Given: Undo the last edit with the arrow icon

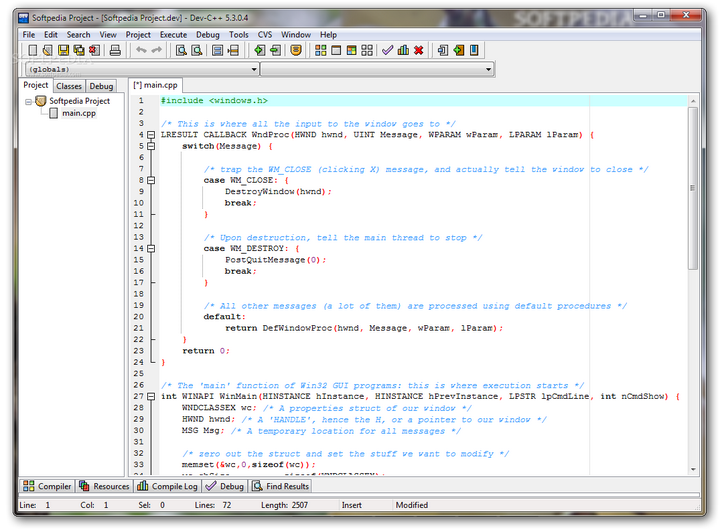Looking at the screenshot, I should pos(141,50).
